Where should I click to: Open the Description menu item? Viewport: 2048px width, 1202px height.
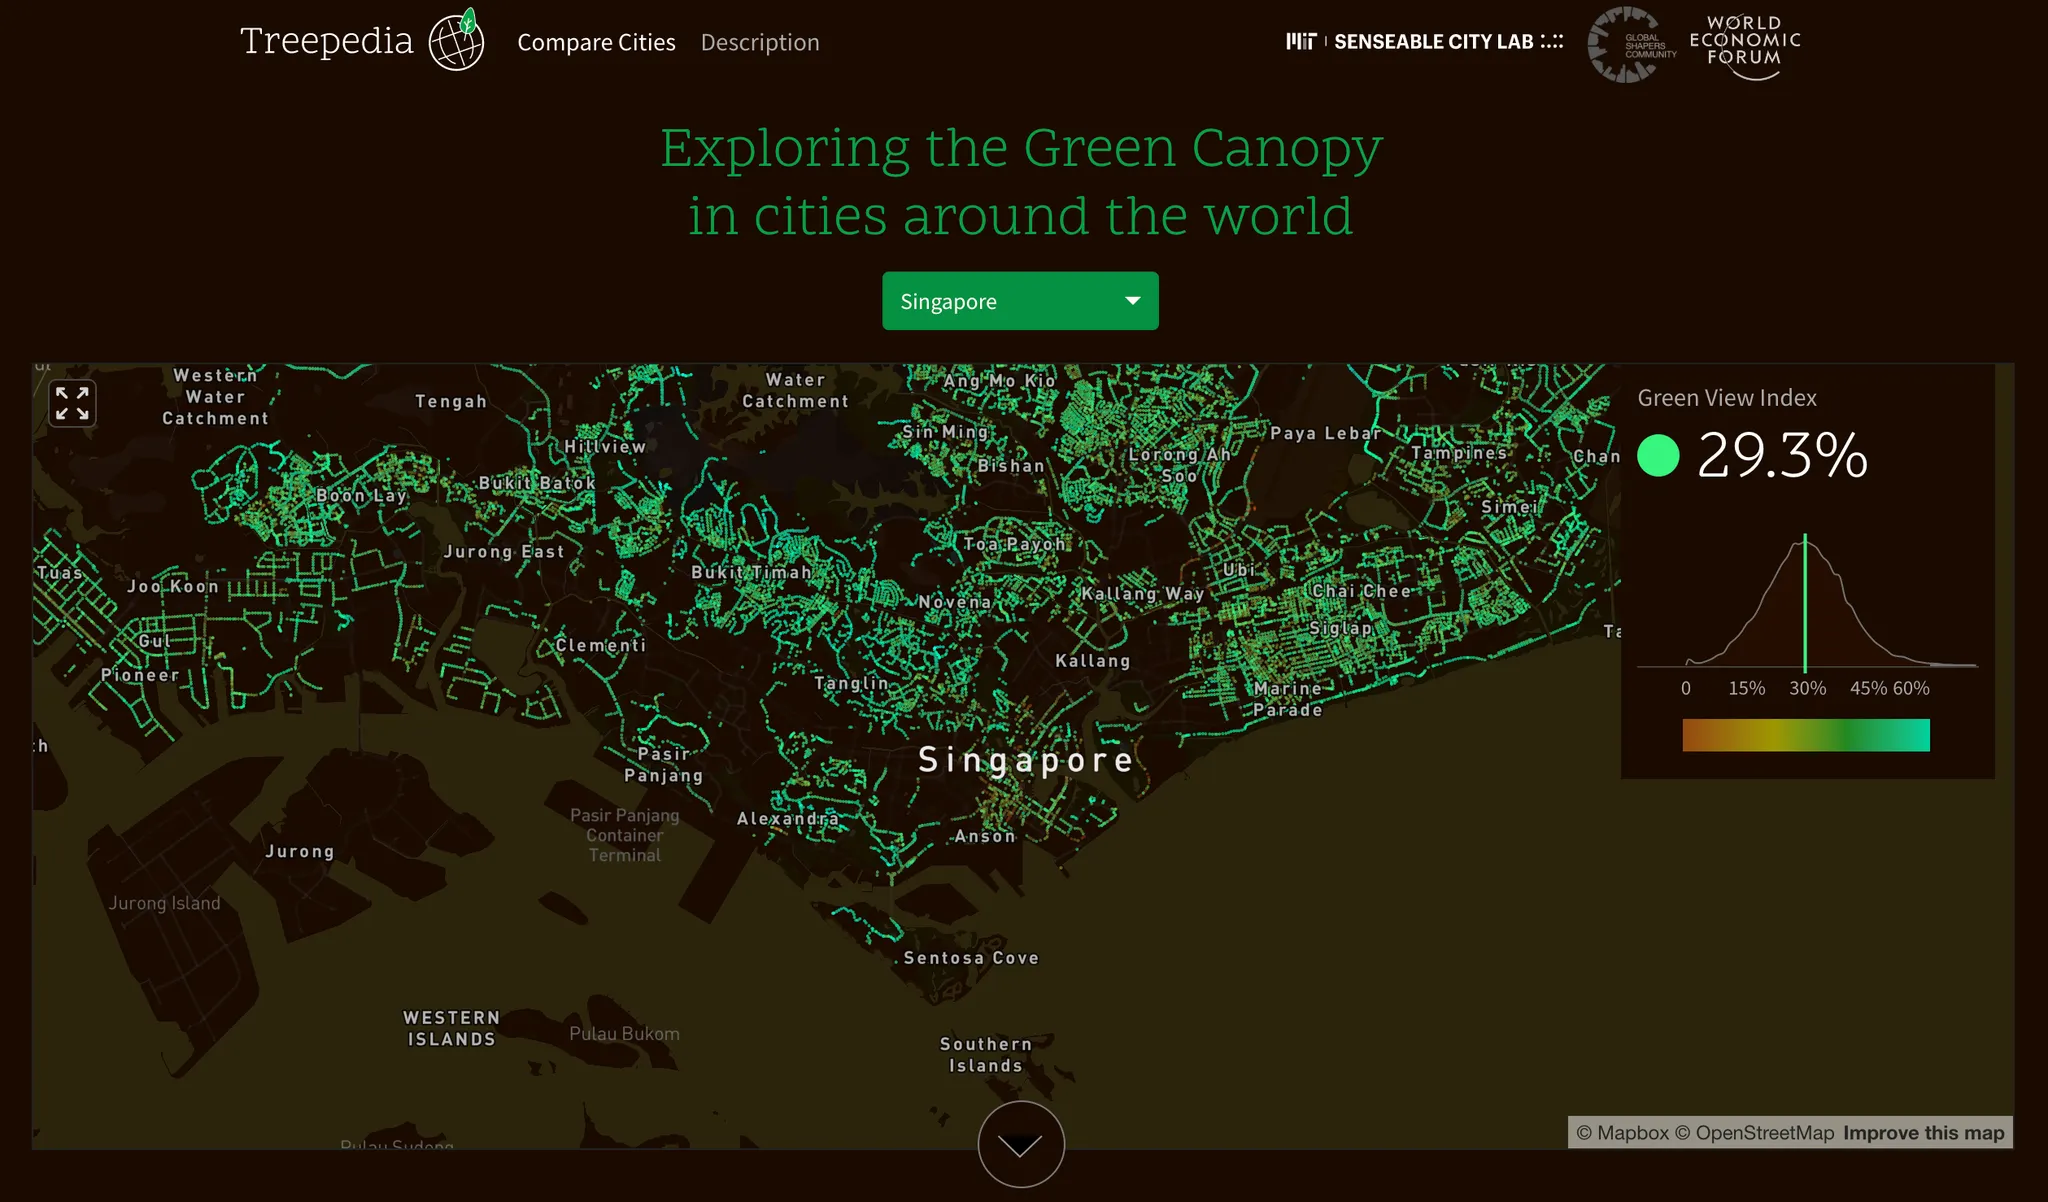click(x=760, y=42)
